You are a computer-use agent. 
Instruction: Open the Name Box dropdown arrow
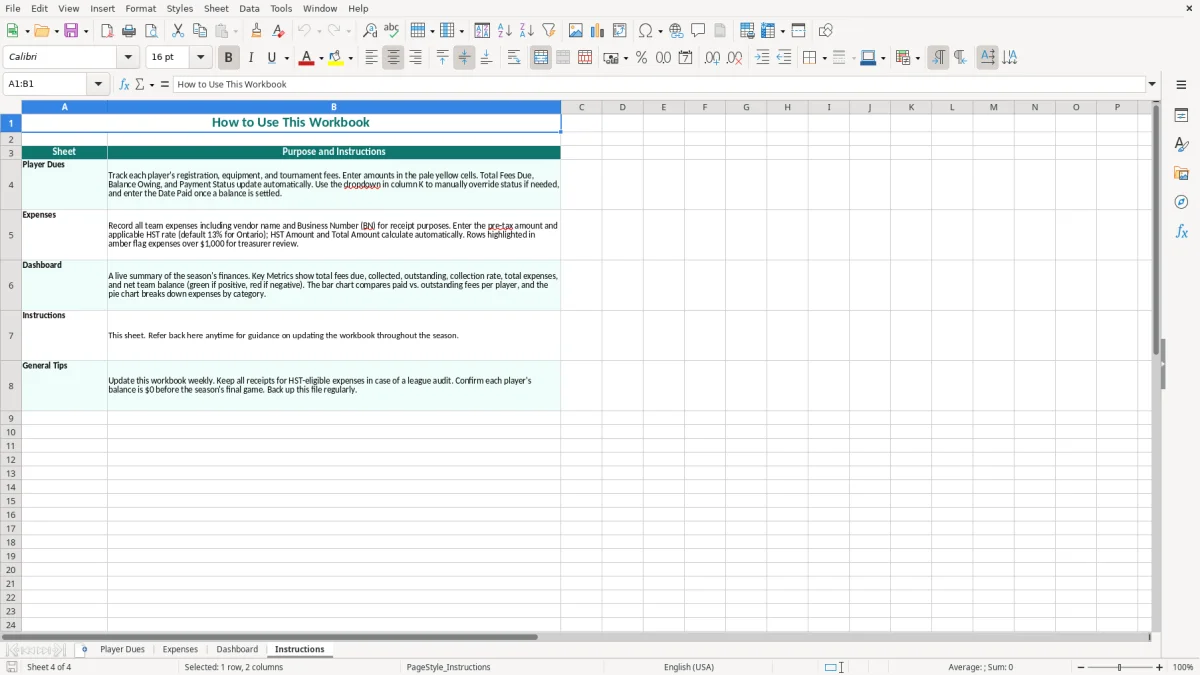[99, 85]
